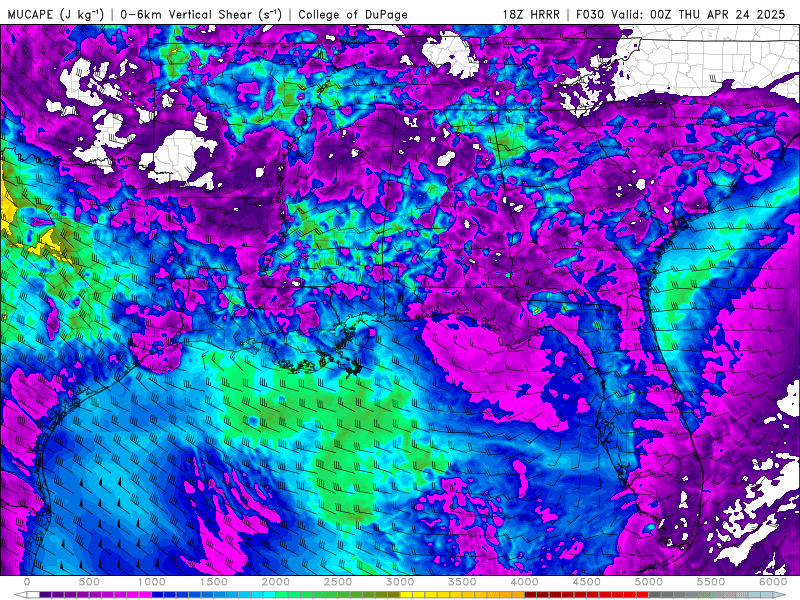The width and height of the screenshot is (800, 600).
Task: Click the right arrow end of the color bar
Action: (779, 595)
